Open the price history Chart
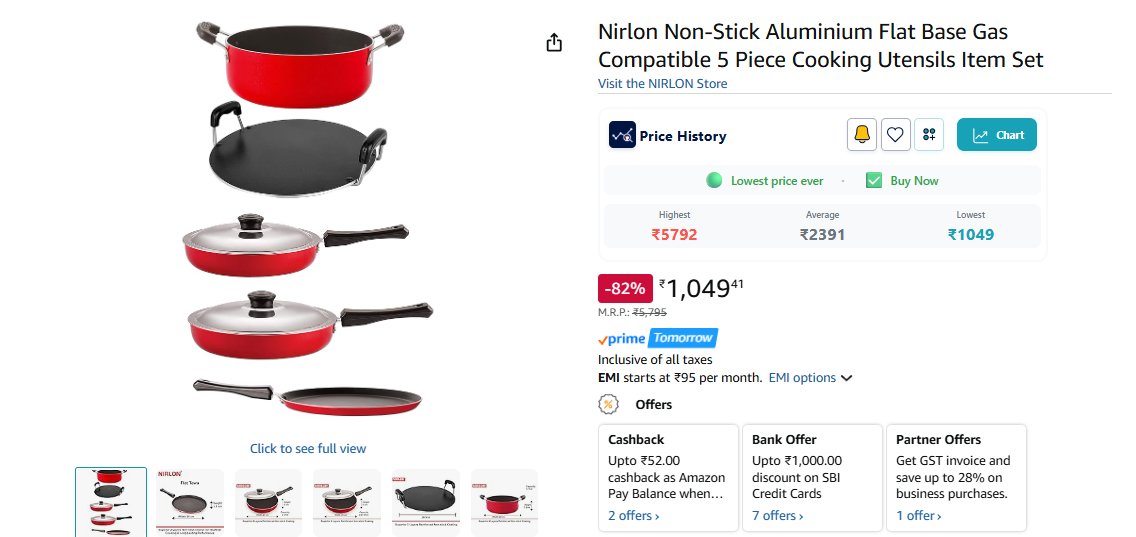 pos(997,135)
